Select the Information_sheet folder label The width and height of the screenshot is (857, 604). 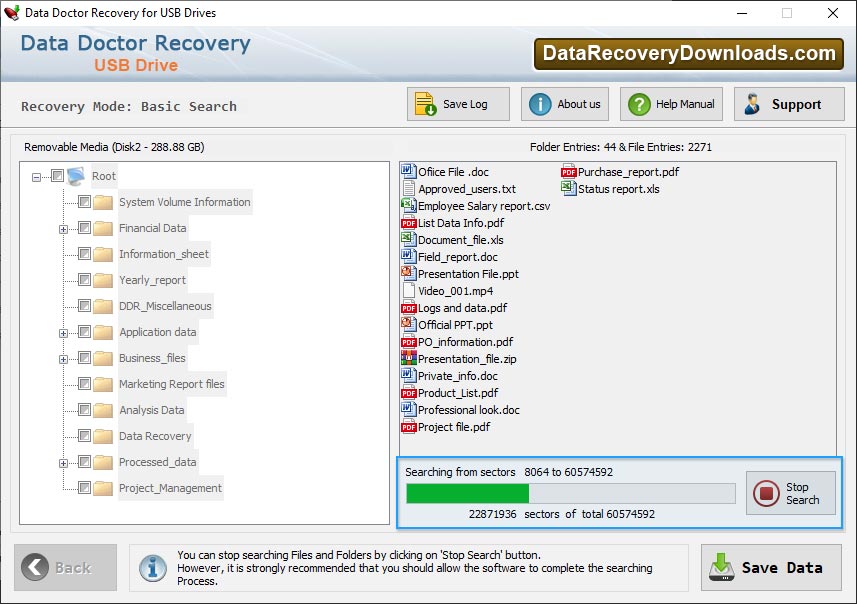click(x=164, y=254)
